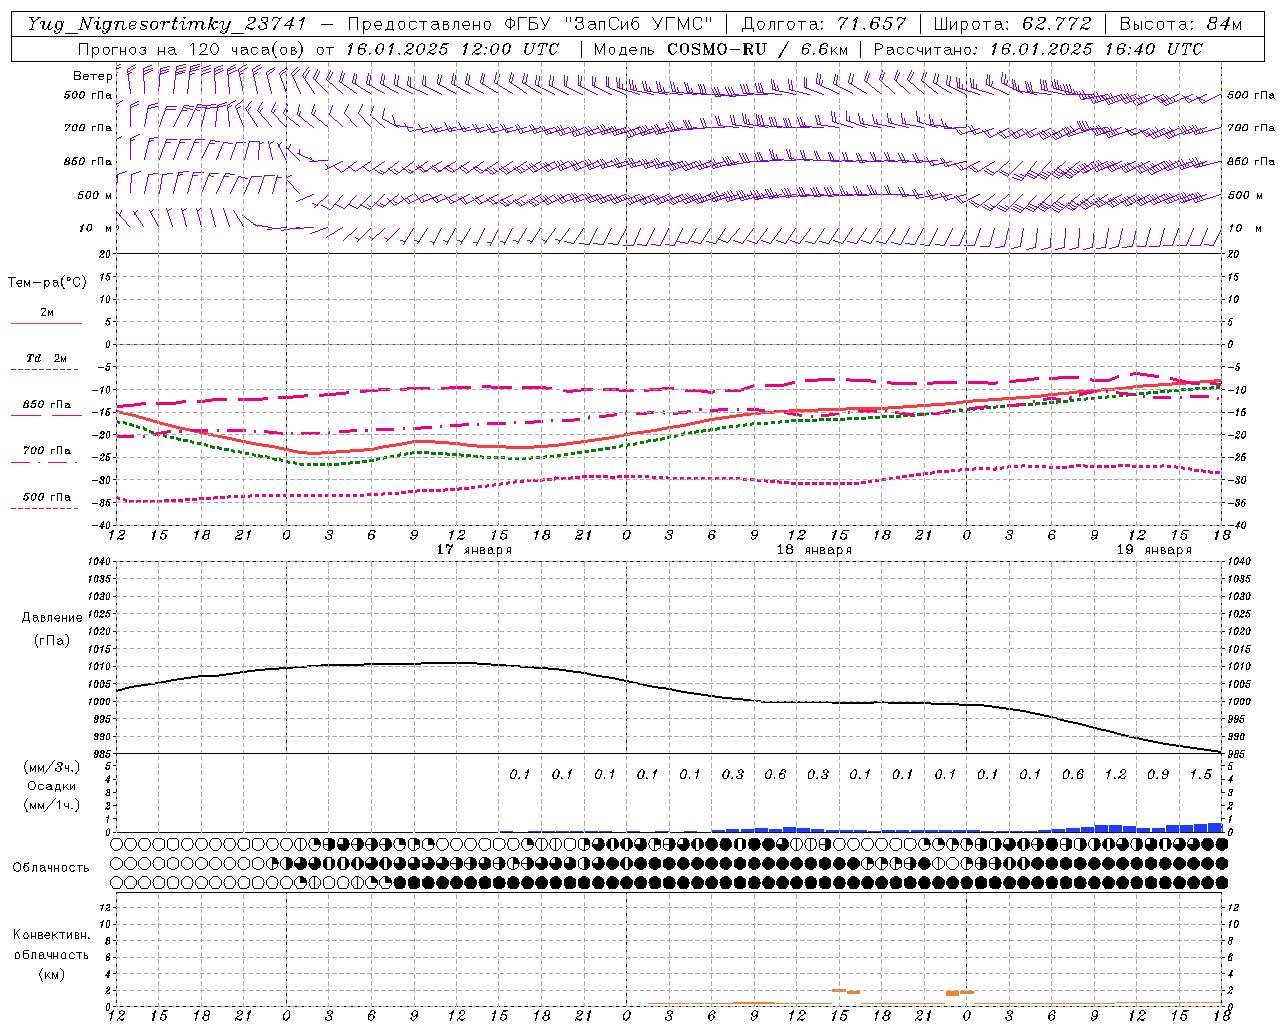Click the Давление pressure panel label
The height and width of the screenshot is (1024, 1280).
52,618
